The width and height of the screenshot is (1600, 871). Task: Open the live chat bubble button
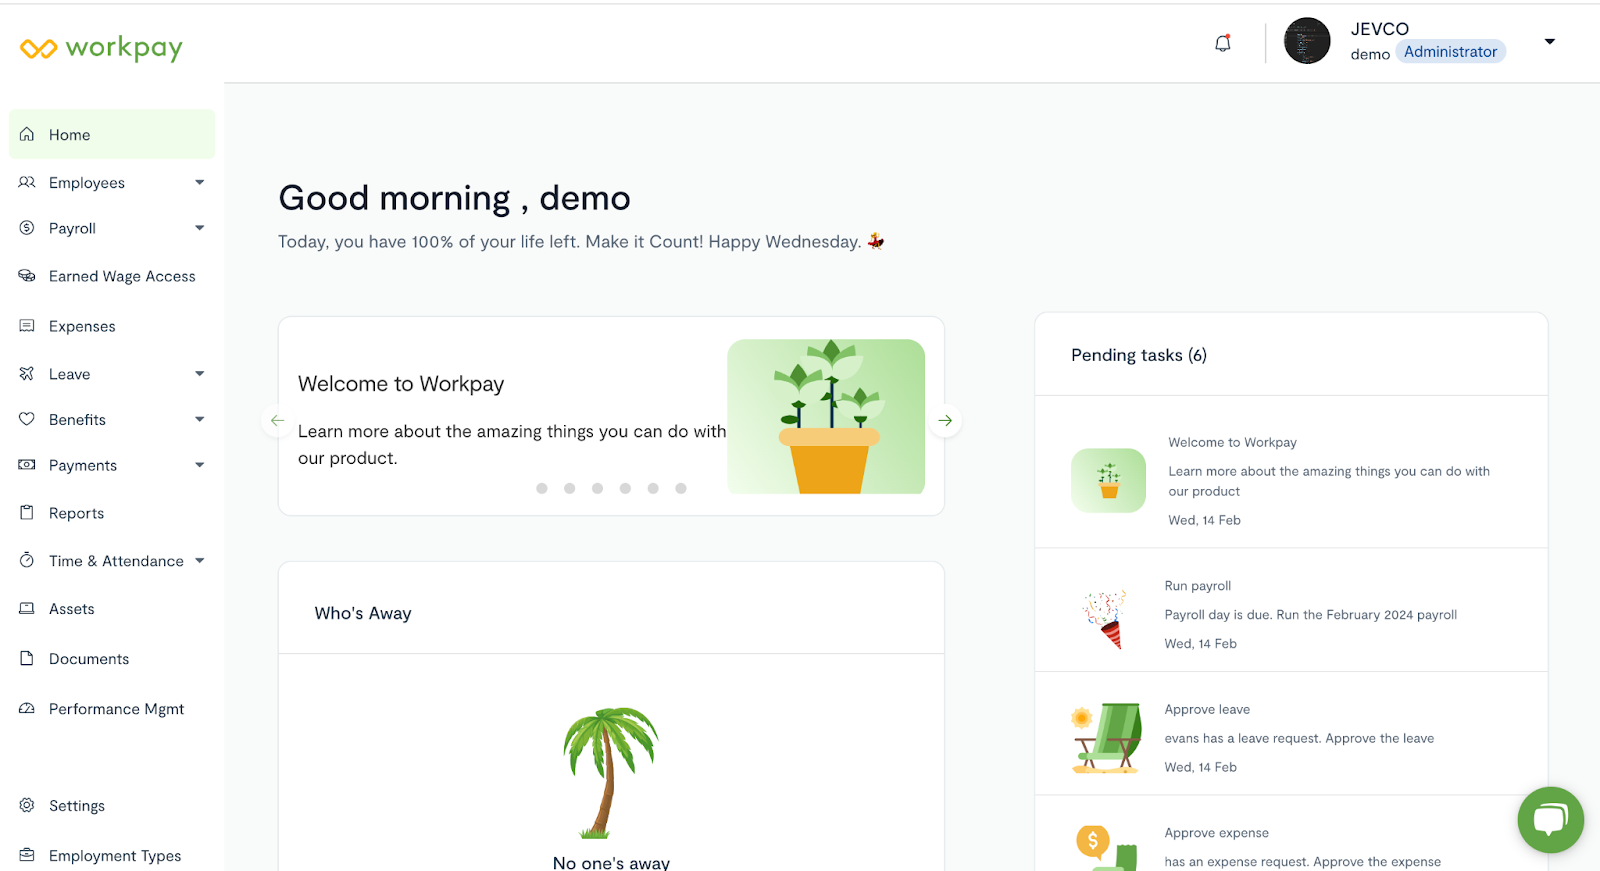tap(1550, 820)
